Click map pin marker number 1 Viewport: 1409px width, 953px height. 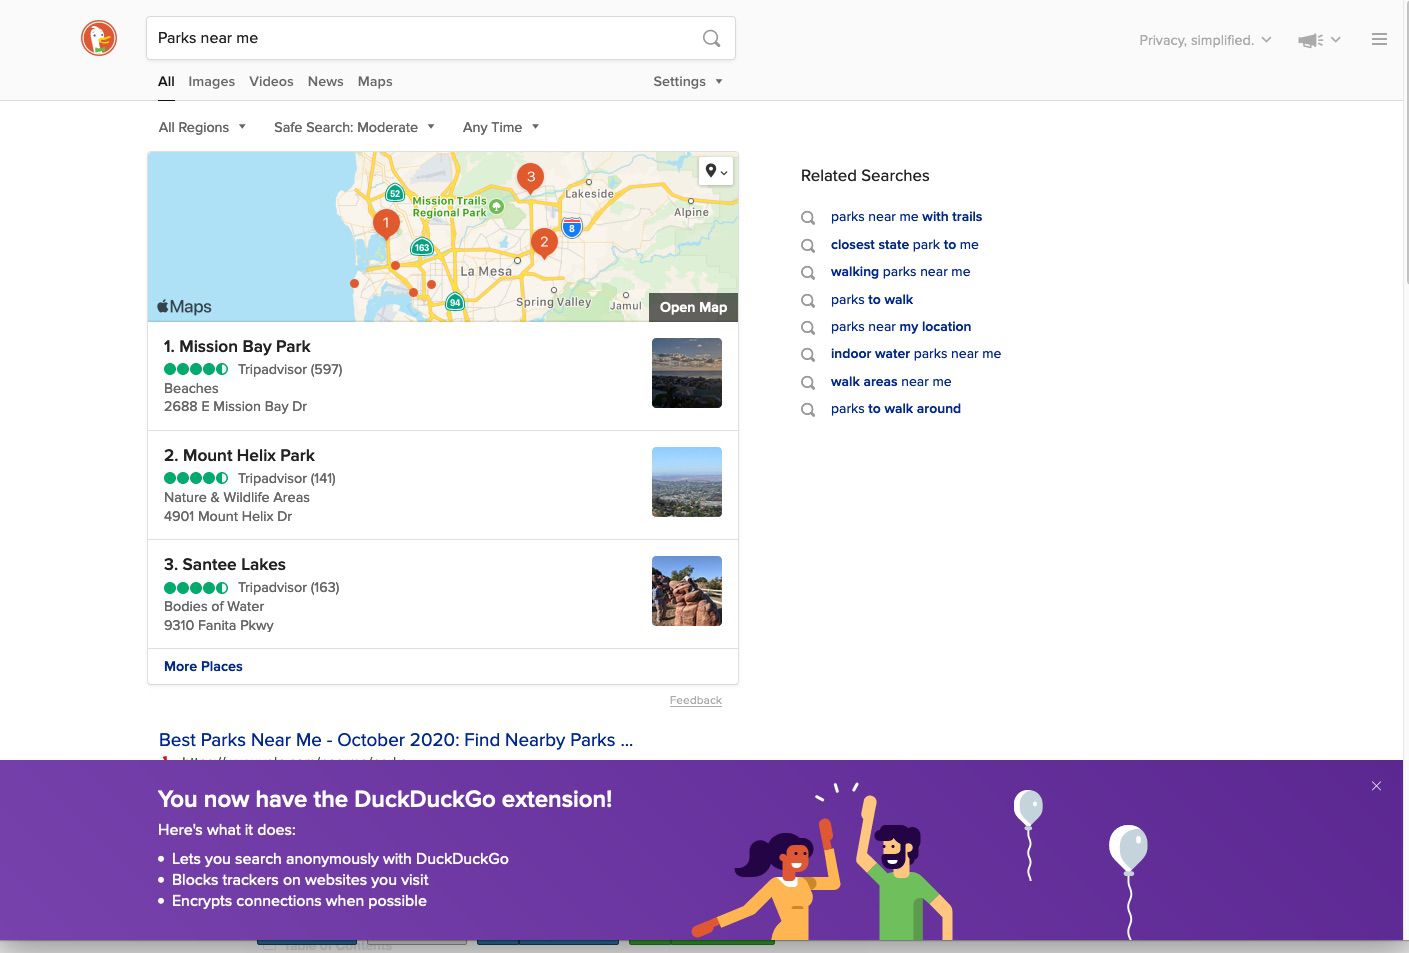click(x=386, y=224)
